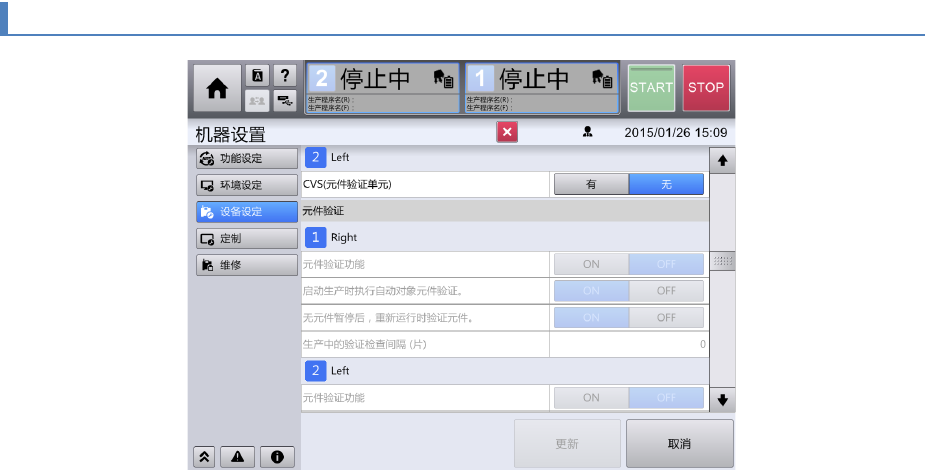
Task: Click the lane 1 number badge beside 停止中
Action: 480,78
